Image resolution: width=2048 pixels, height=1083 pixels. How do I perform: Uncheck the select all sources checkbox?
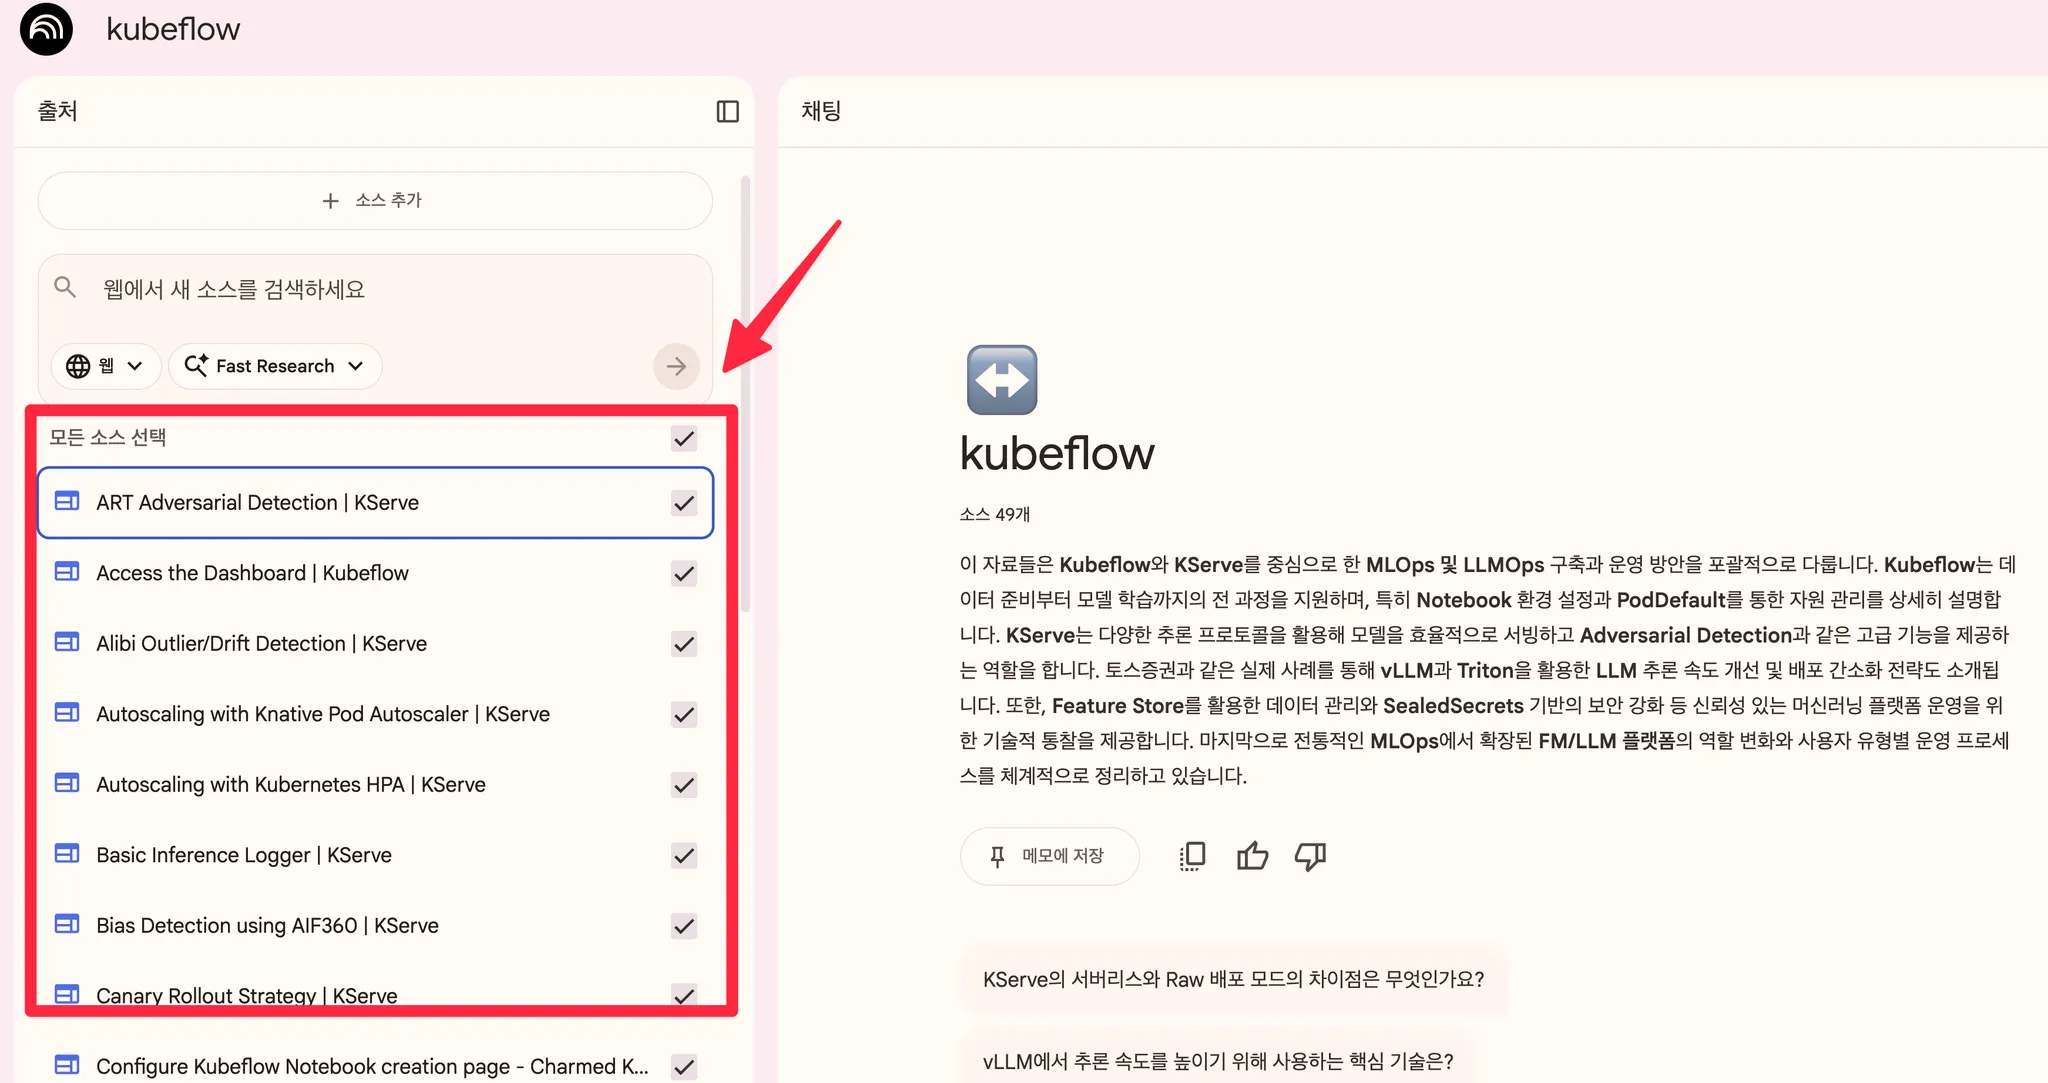684,438
